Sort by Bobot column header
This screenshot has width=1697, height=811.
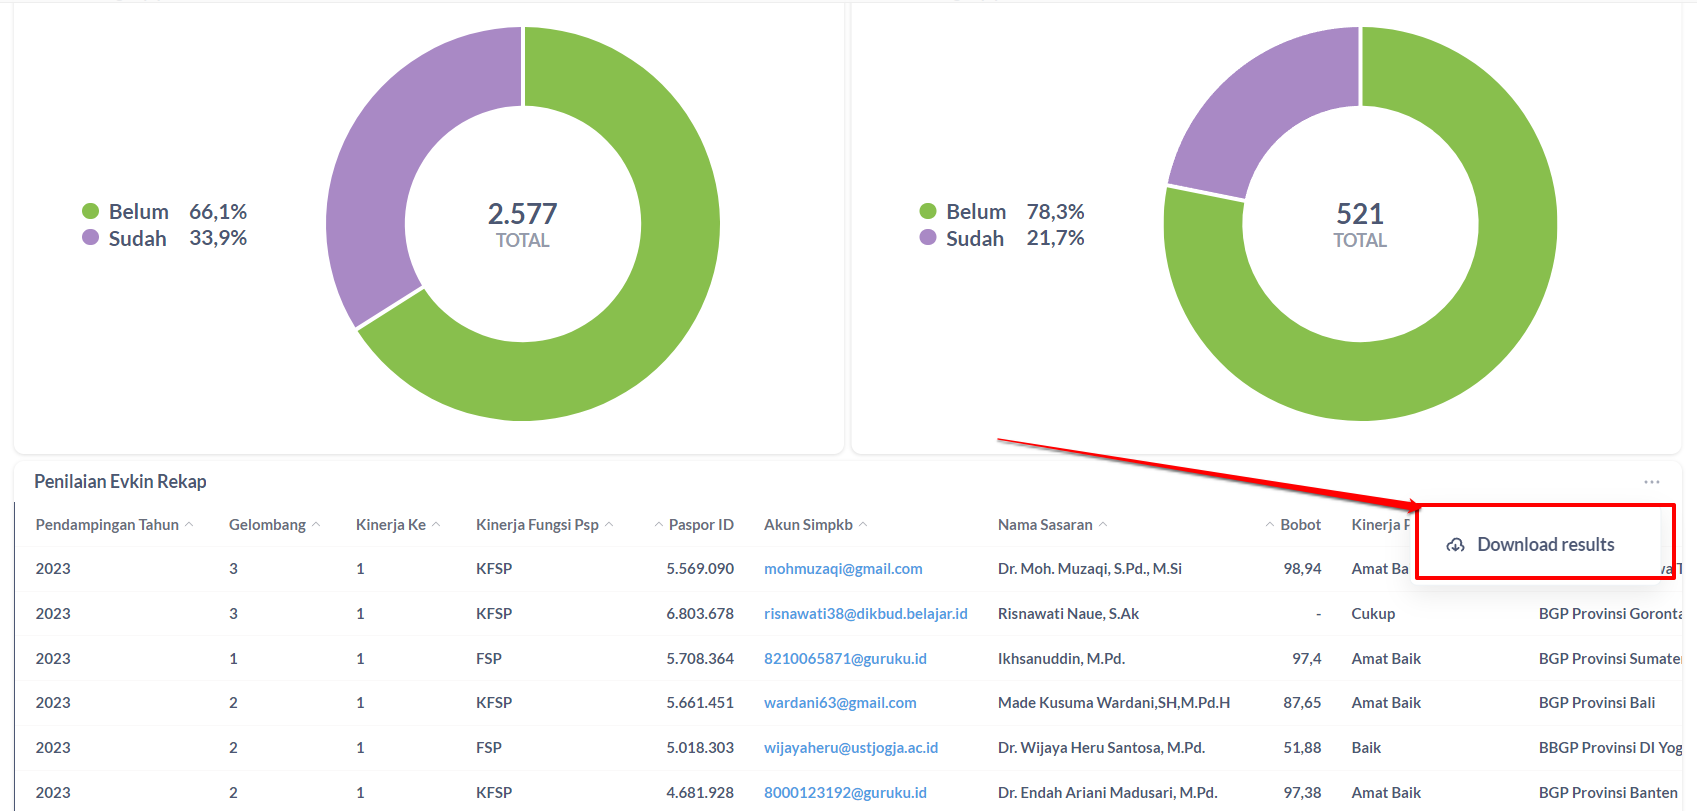pyautogui.click(x=1293, y=525)
